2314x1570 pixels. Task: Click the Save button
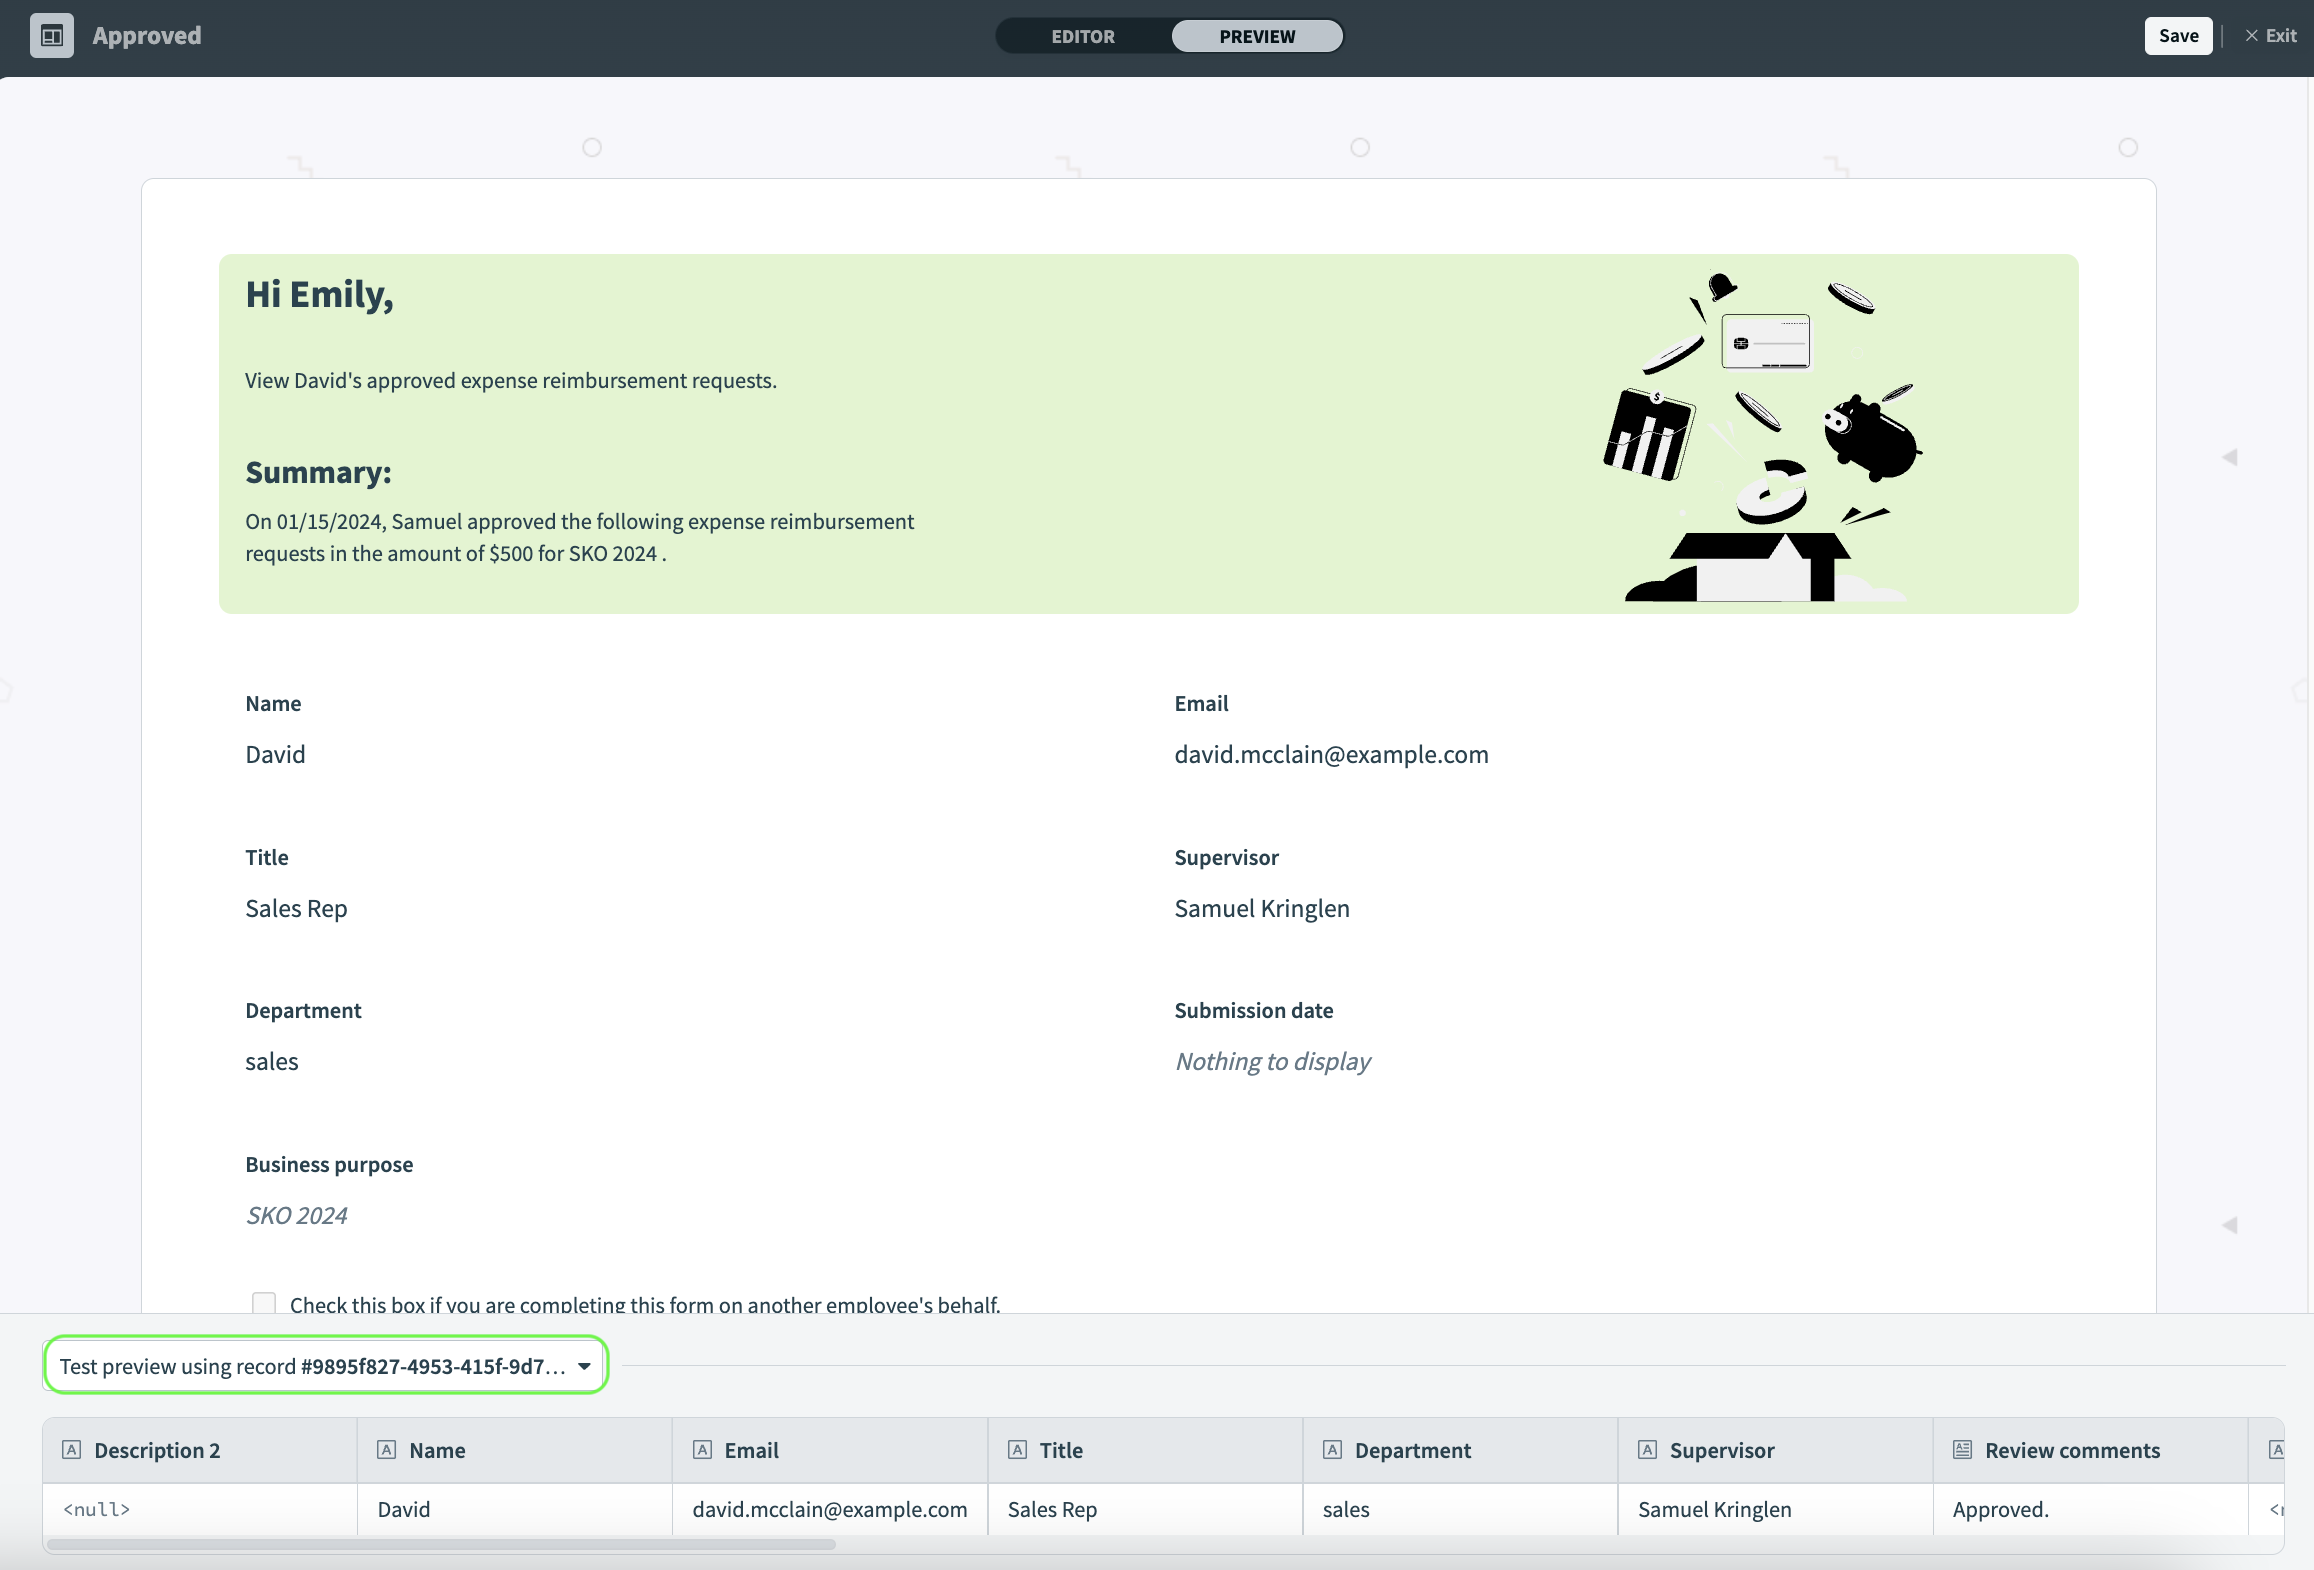[x=2178, y=35]
